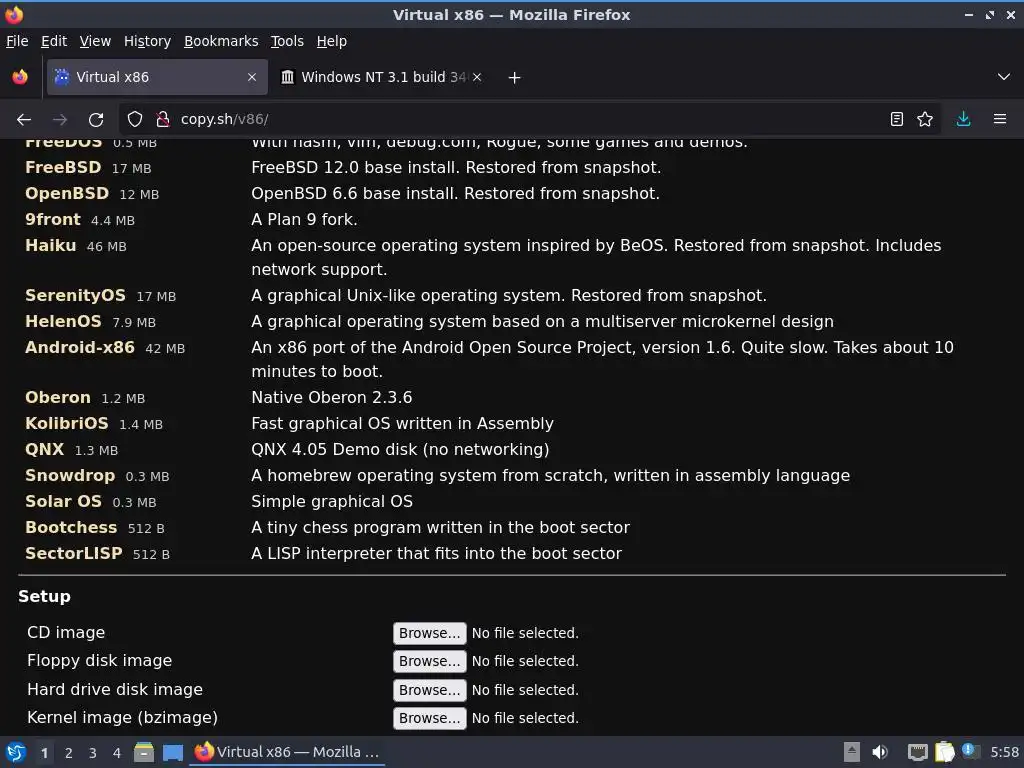This screenshot has height=768, width=1024.
Task: Open the list all tabs chevron
Action: pyautogui.click(x=1004, y=77)
